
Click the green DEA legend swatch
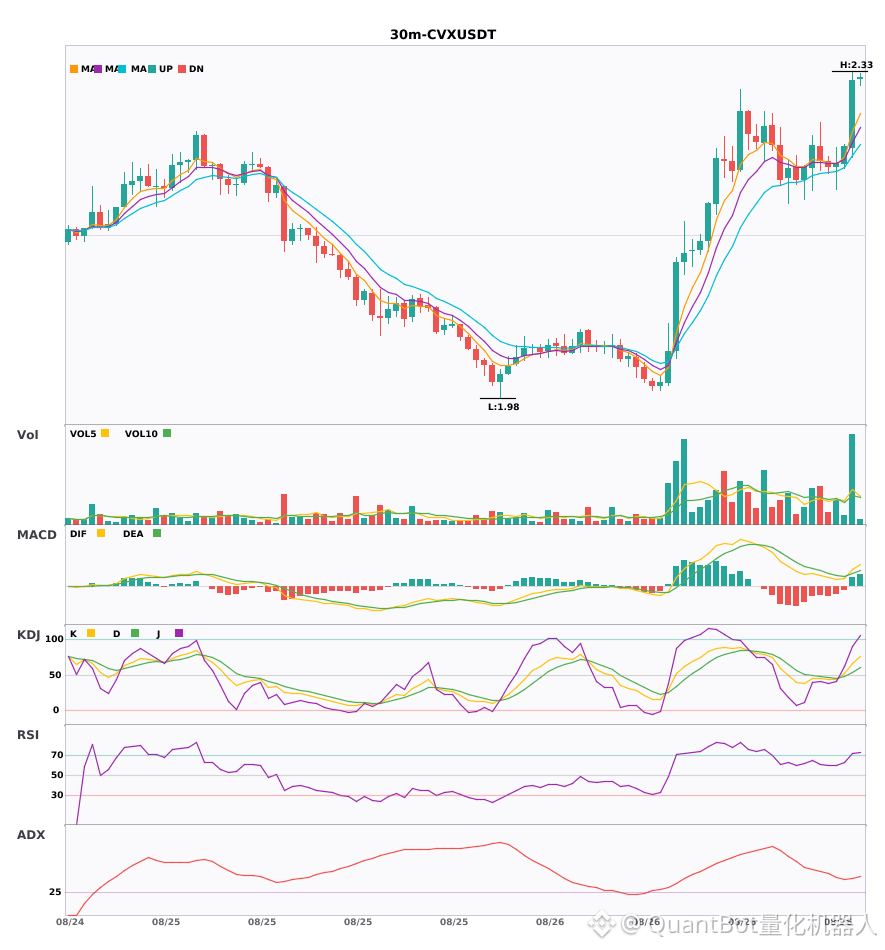(x=157, y=533)
